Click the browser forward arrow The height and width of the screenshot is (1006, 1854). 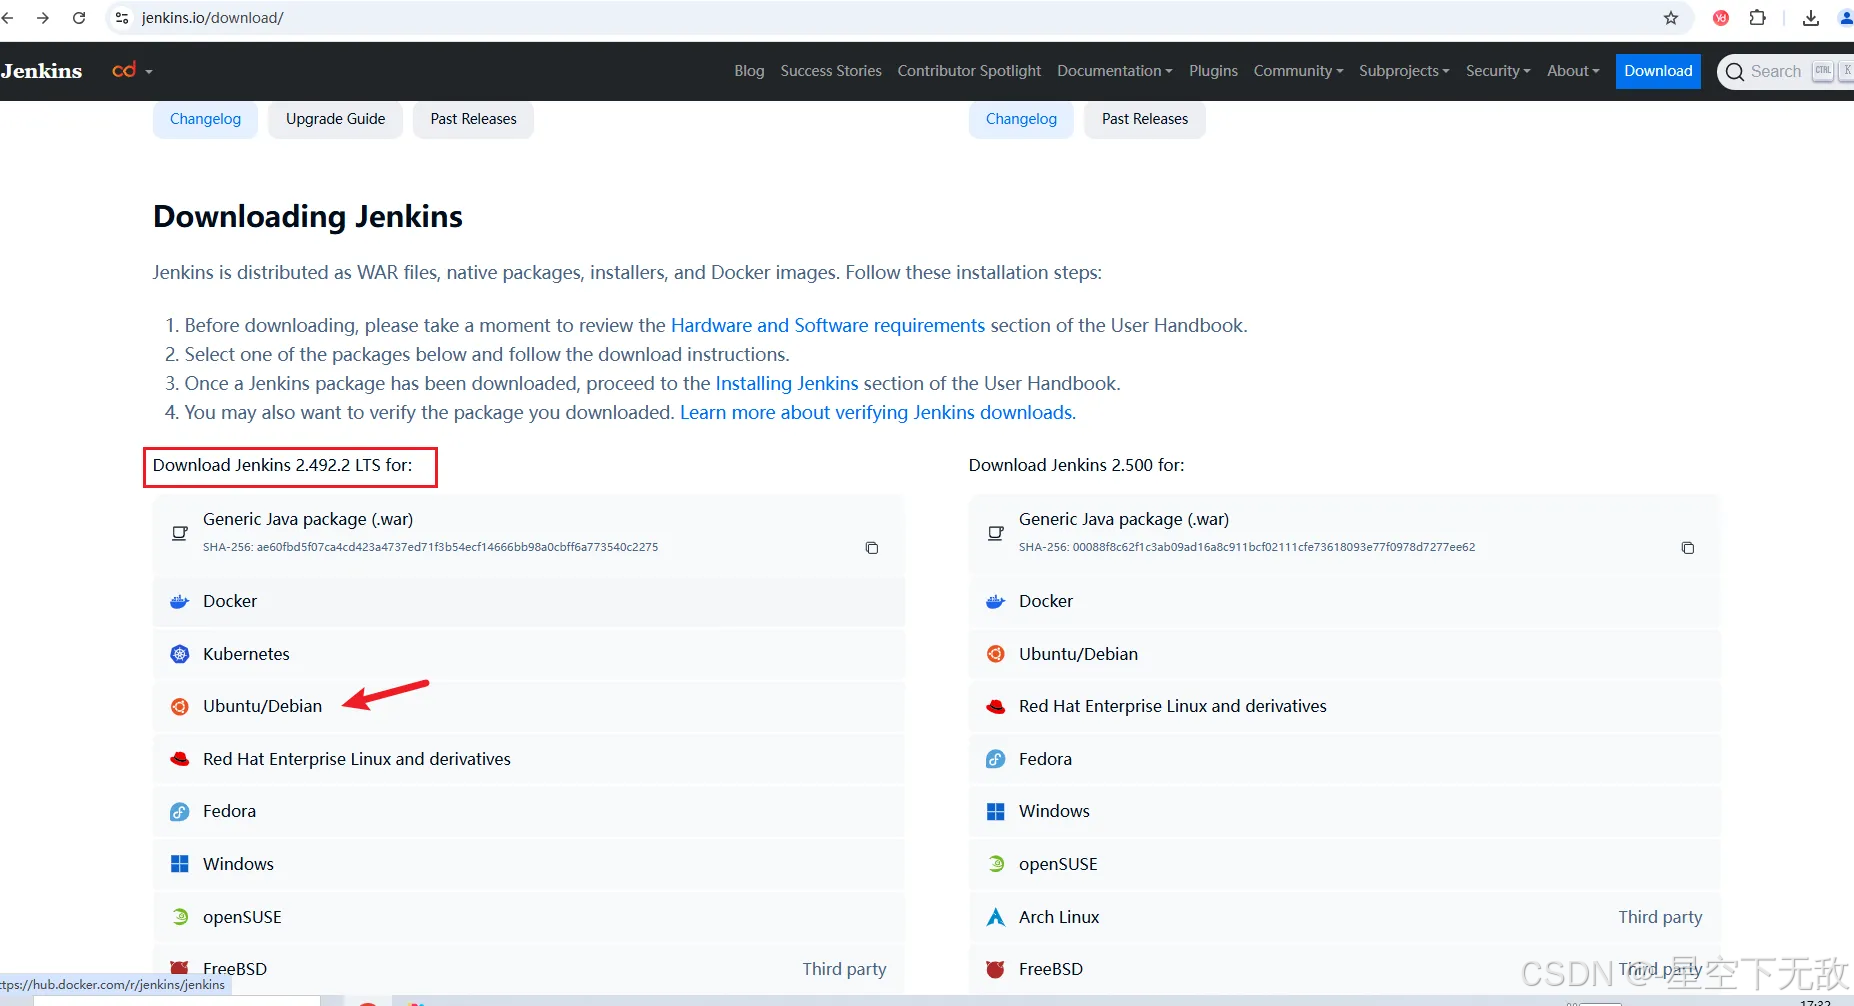click(43, 18)
